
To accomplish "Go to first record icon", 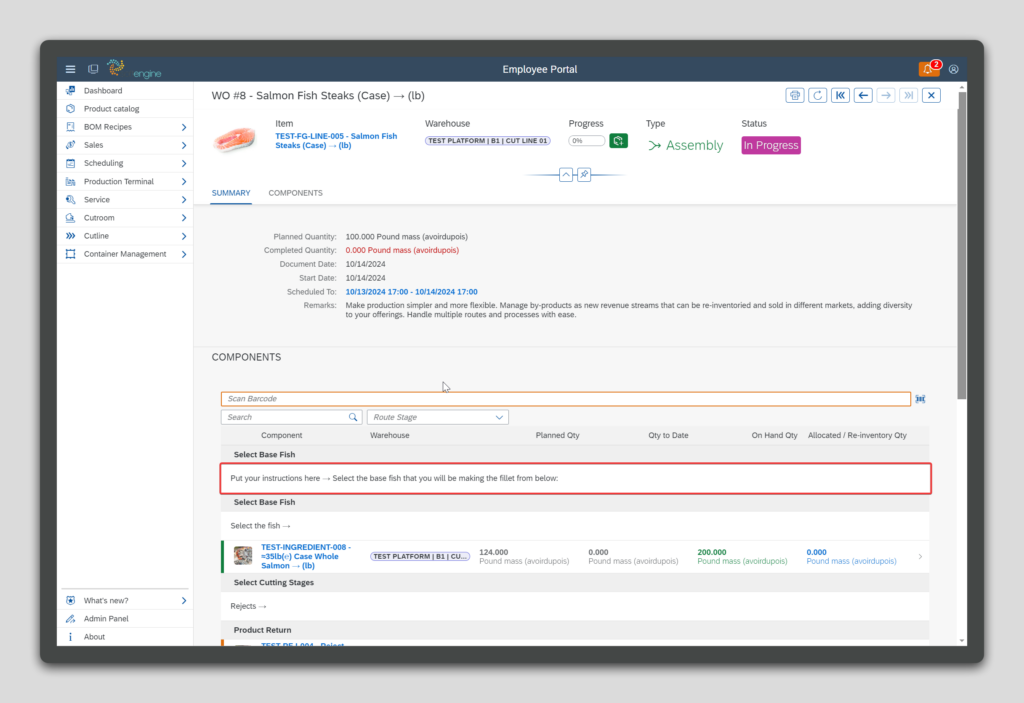I will (840, 95).
